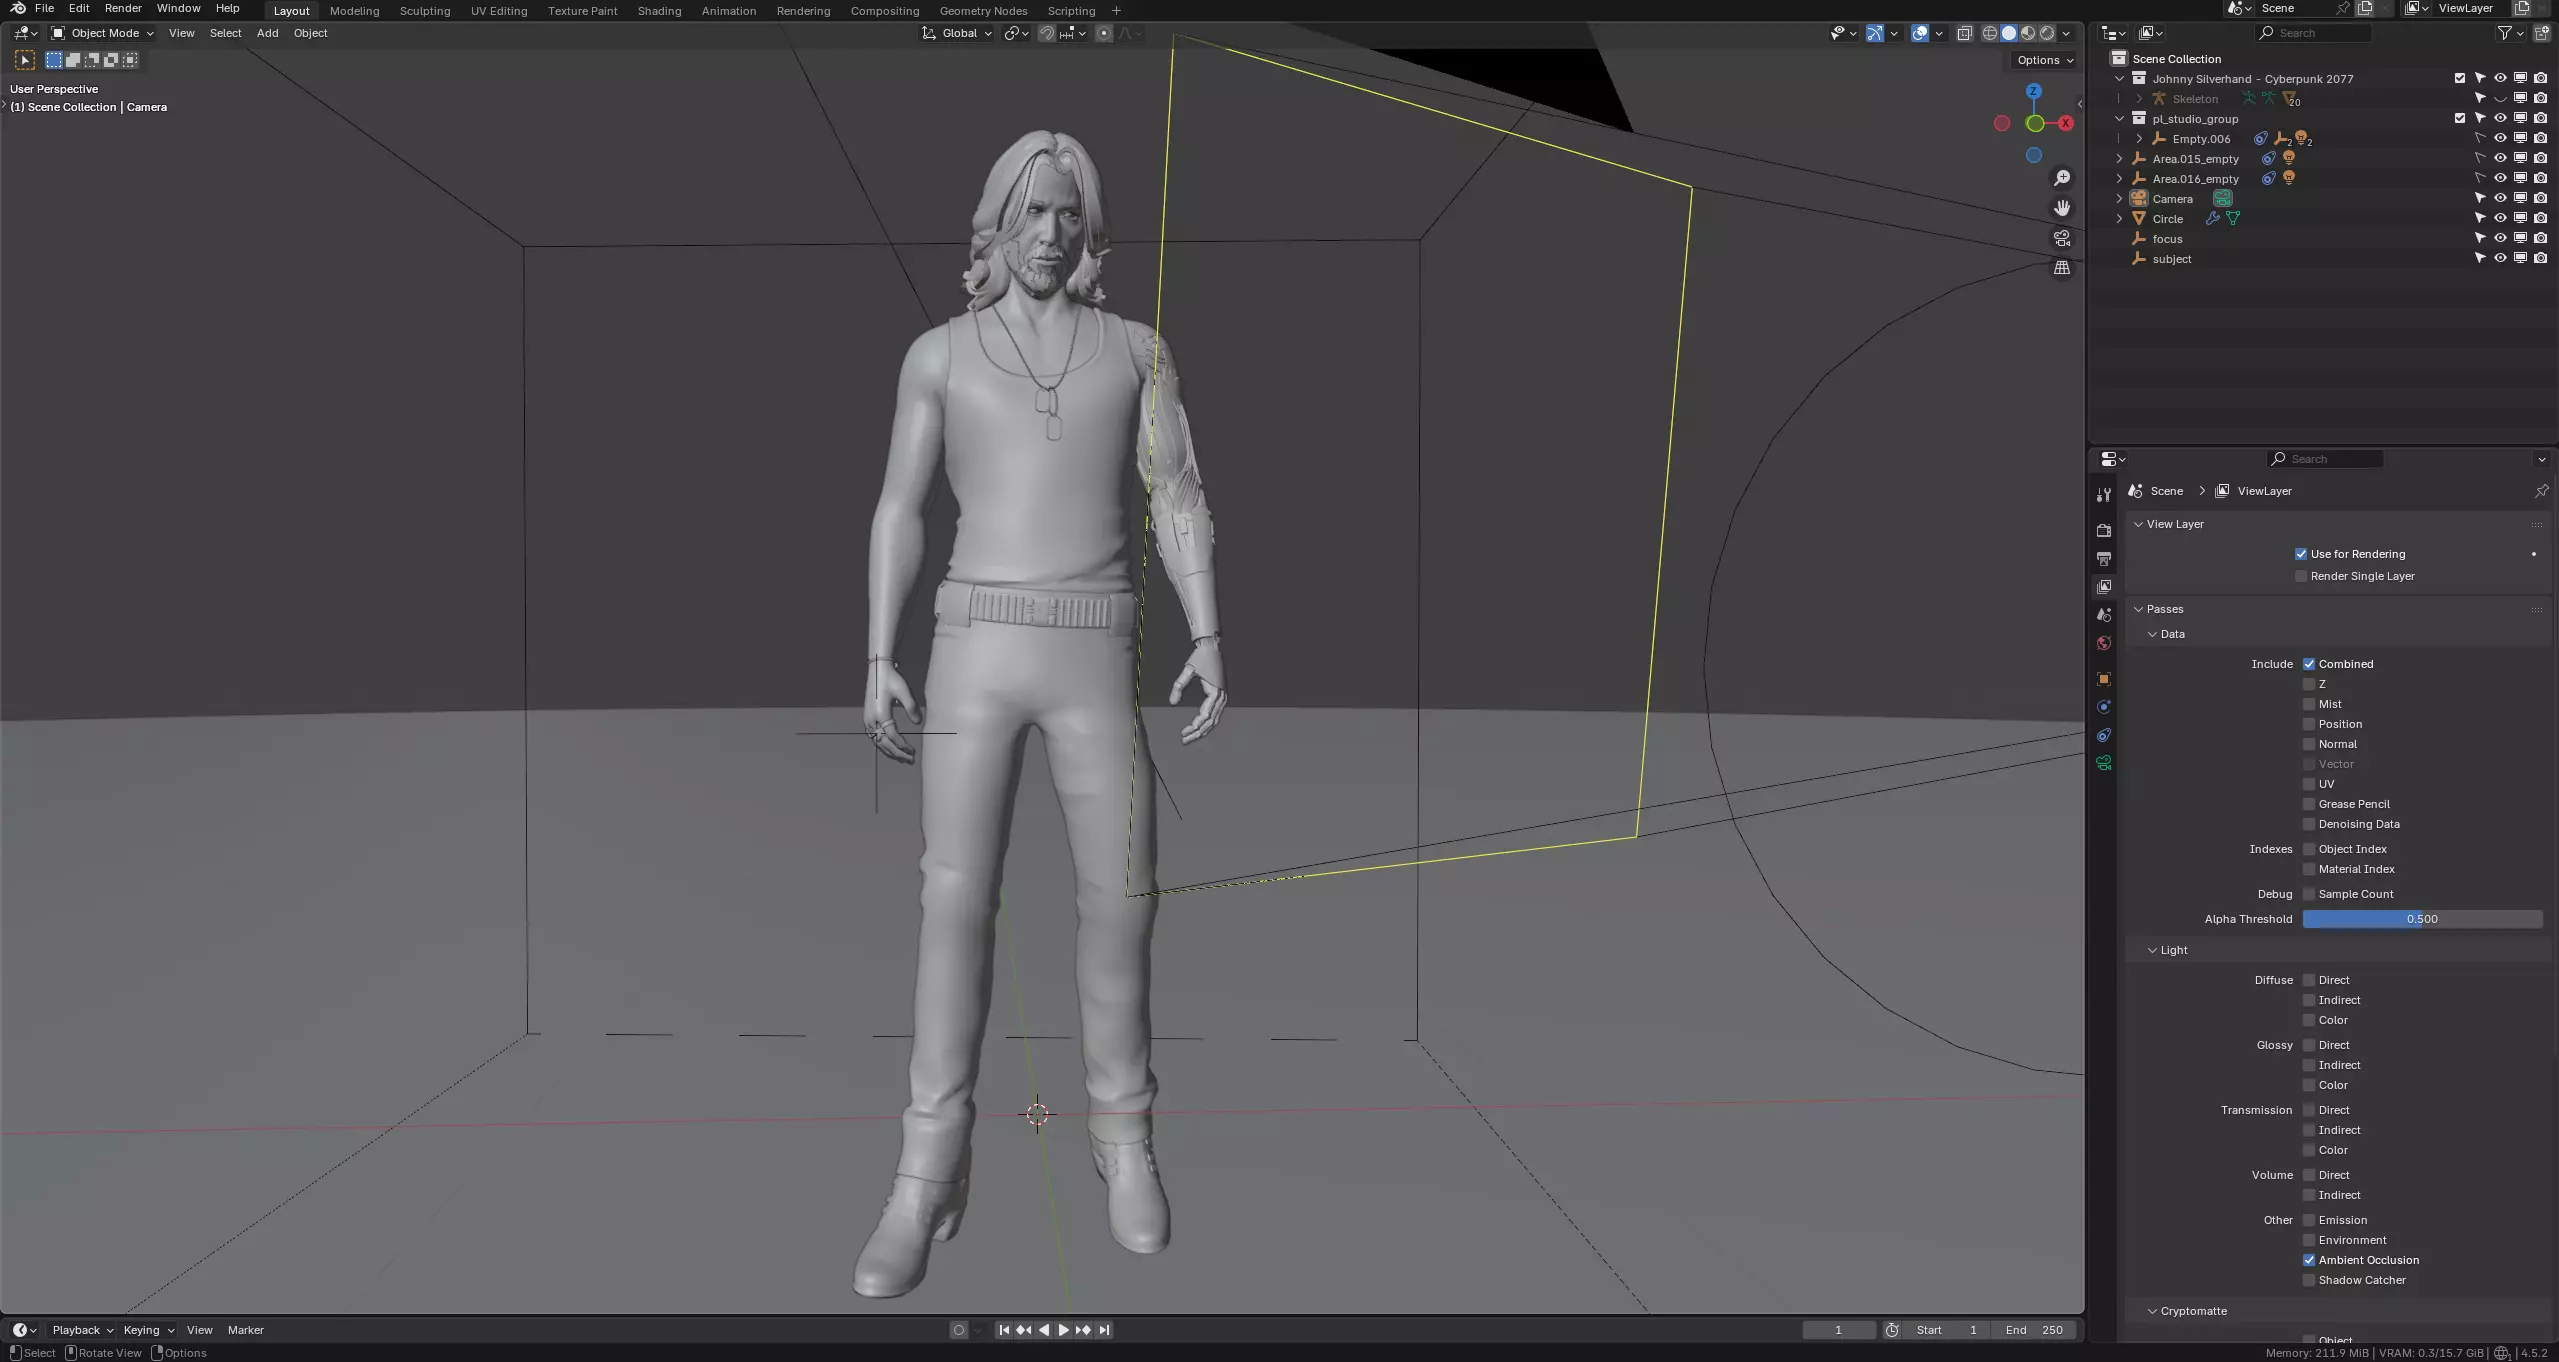The height and width of the screenshot is (1362, 2559).
Task: Open the viewport Add menu
Action: tap(267, 33)
